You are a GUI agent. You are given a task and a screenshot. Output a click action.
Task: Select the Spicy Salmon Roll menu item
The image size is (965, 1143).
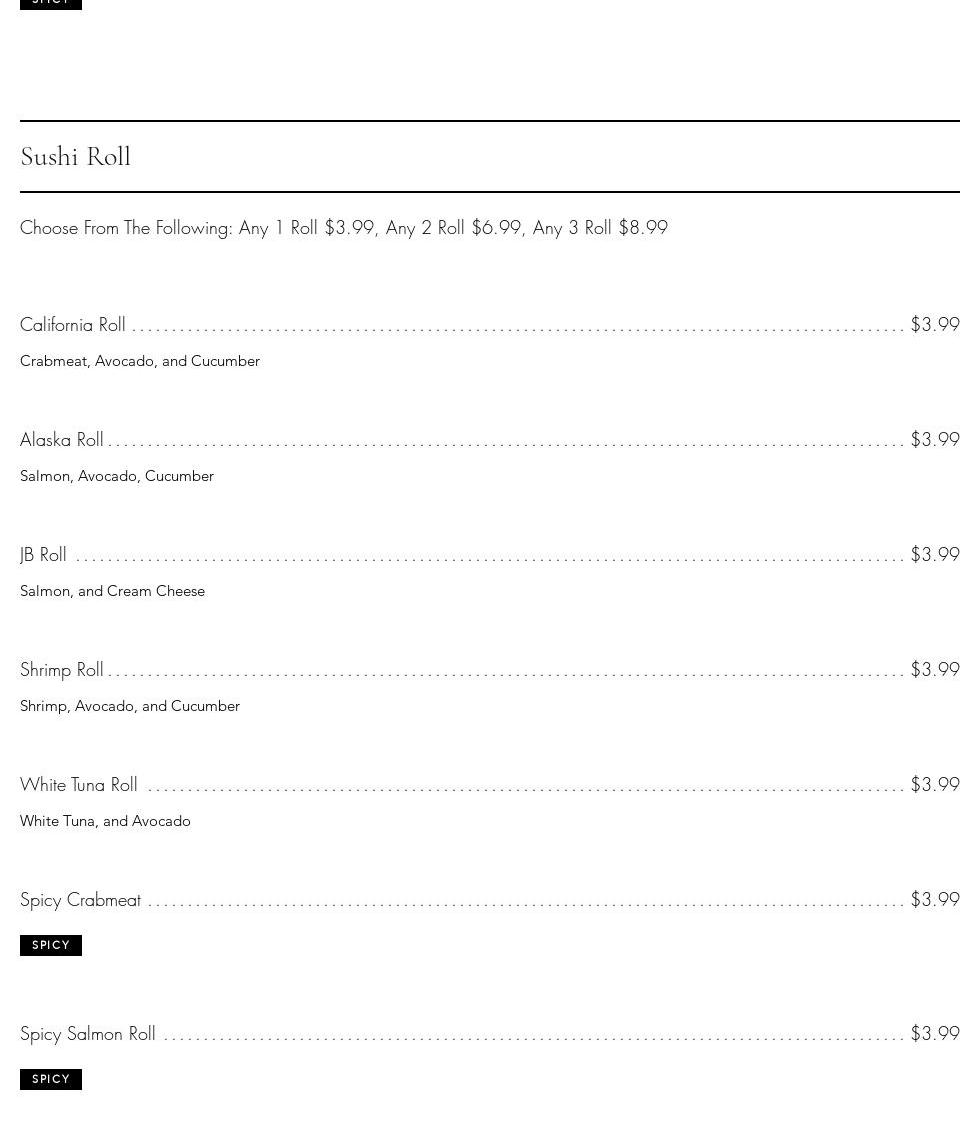[x=88, y=1034]
